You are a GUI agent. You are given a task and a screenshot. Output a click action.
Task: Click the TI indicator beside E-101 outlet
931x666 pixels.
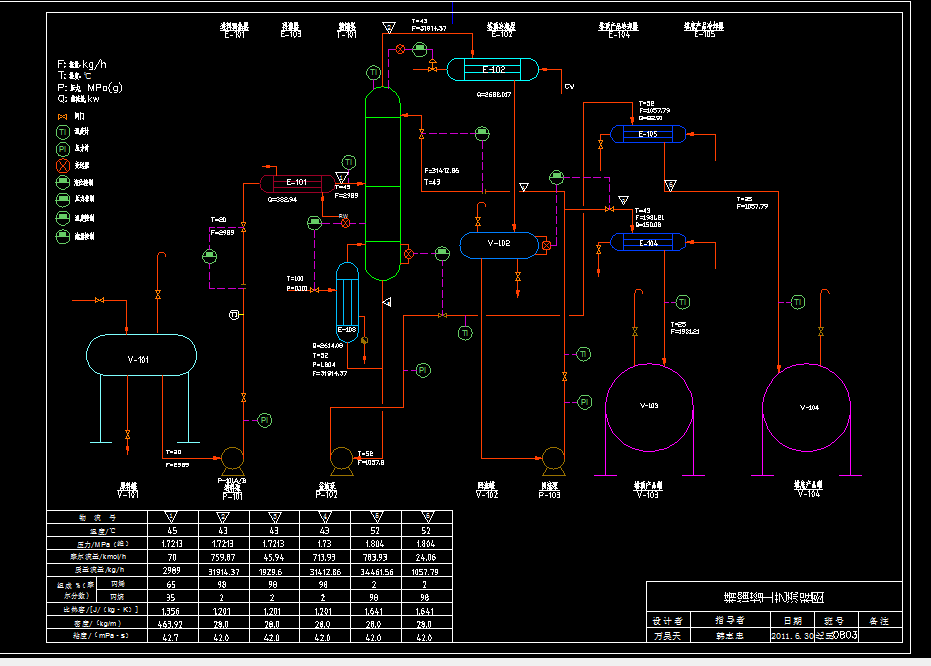(349, 162)
